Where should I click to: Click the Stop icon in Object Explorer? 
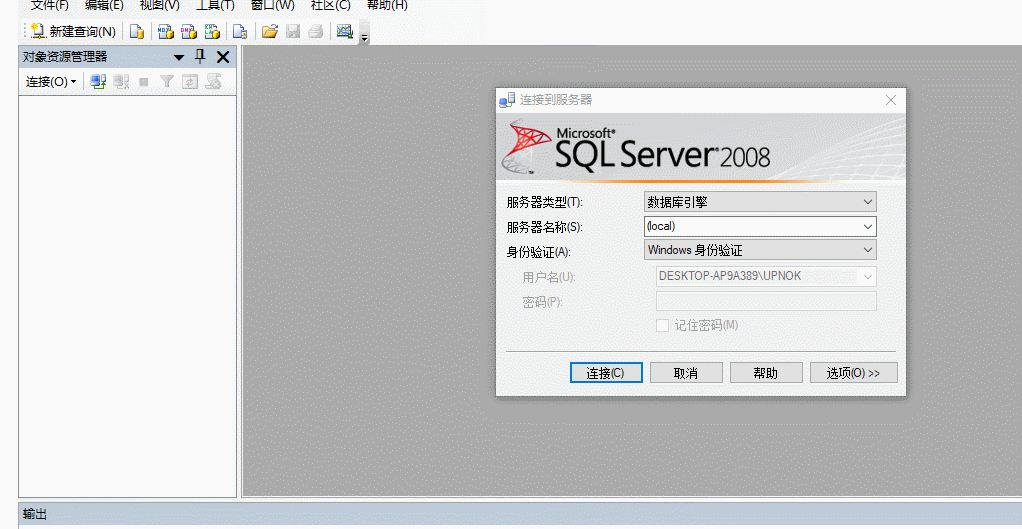pyautogui.click(x=144, y=82)
